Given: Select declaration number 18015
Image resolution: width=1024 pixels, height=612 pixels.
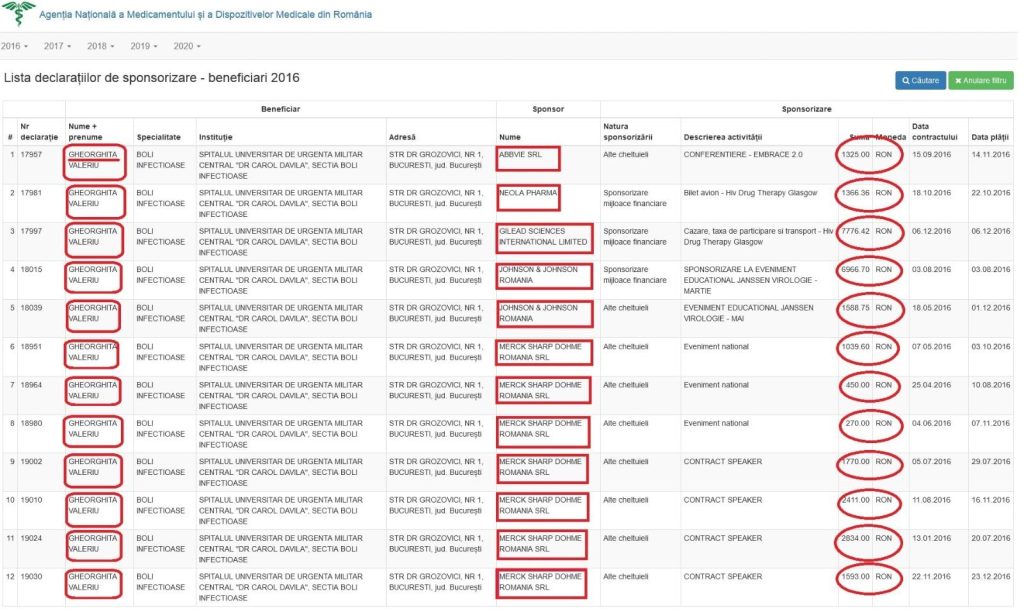Looking at the screenshot, I should 31,270.
